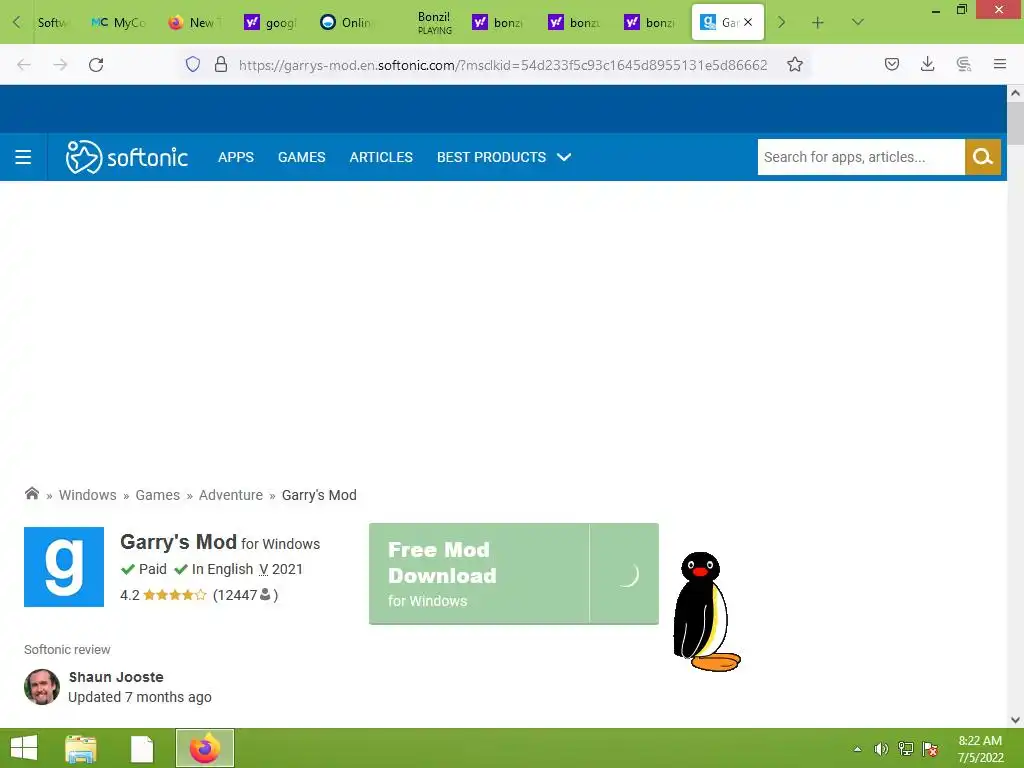This screenshot has width=1024, height=768.
Task: Open the Games menu item
Action: coord(301,157)
